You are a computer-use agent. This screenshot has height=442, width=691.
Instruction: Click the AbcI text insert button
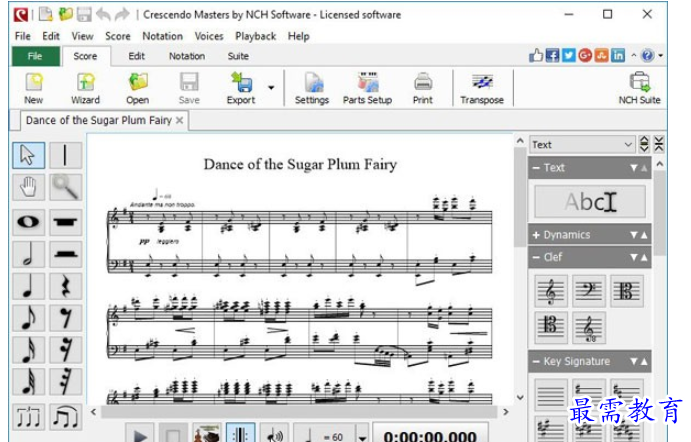click(590, 202)
